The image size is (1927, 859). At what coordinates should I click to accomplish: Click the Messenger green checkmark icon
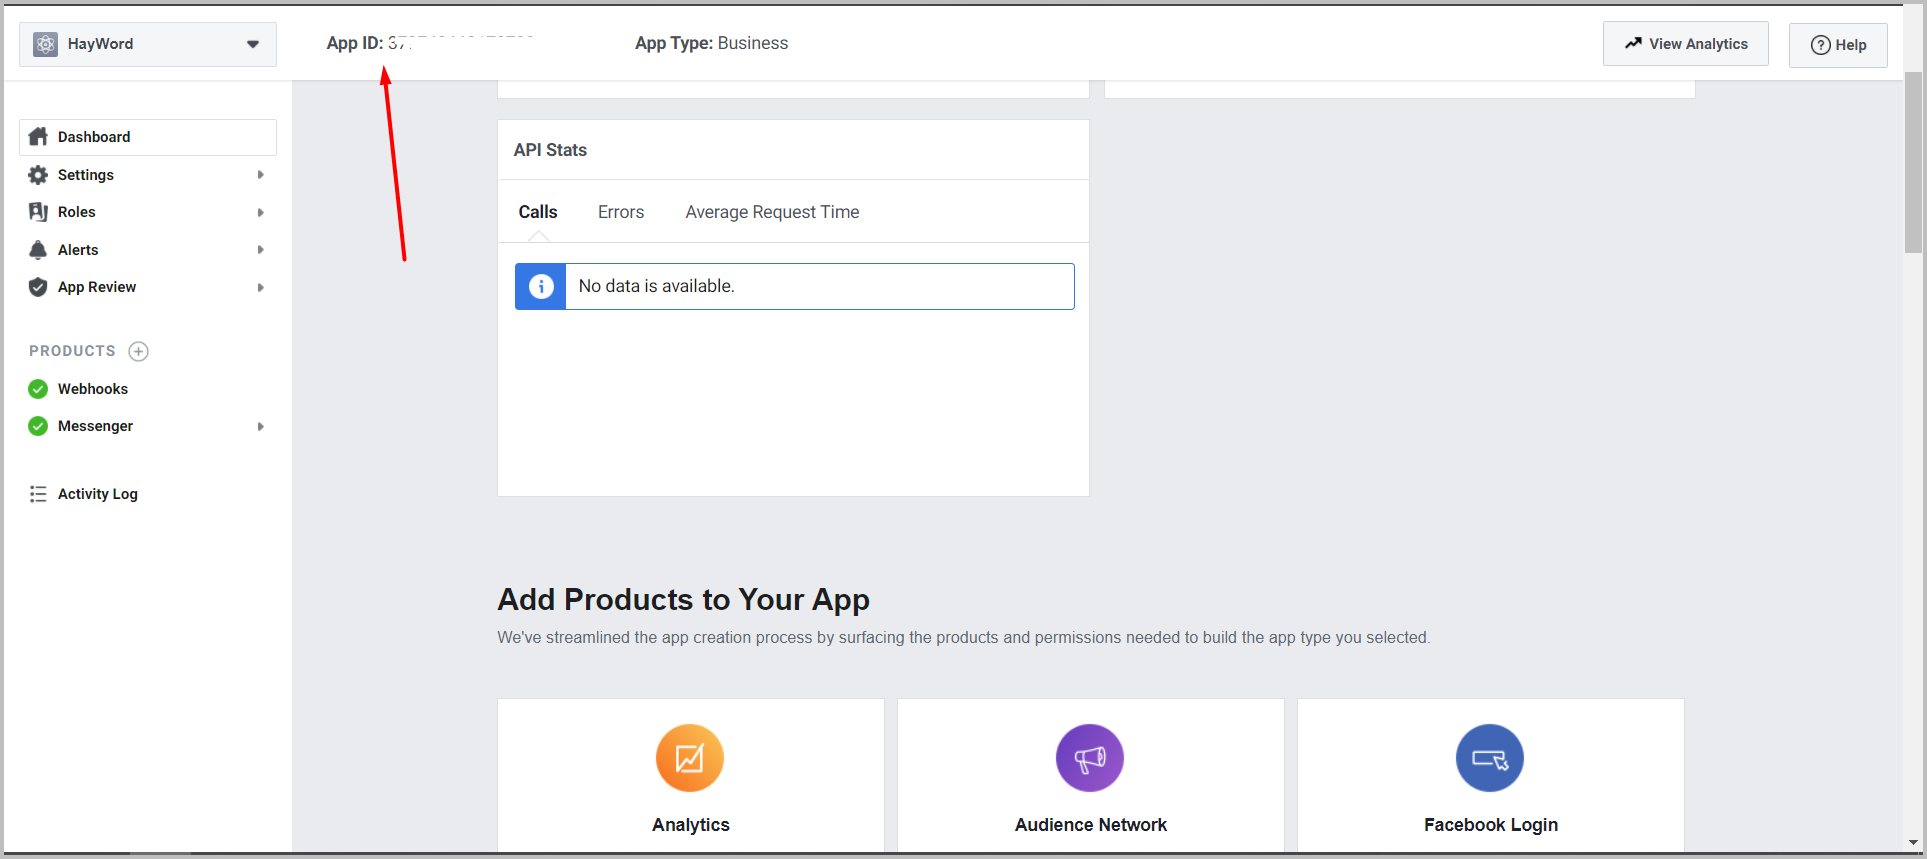point(38,426)
